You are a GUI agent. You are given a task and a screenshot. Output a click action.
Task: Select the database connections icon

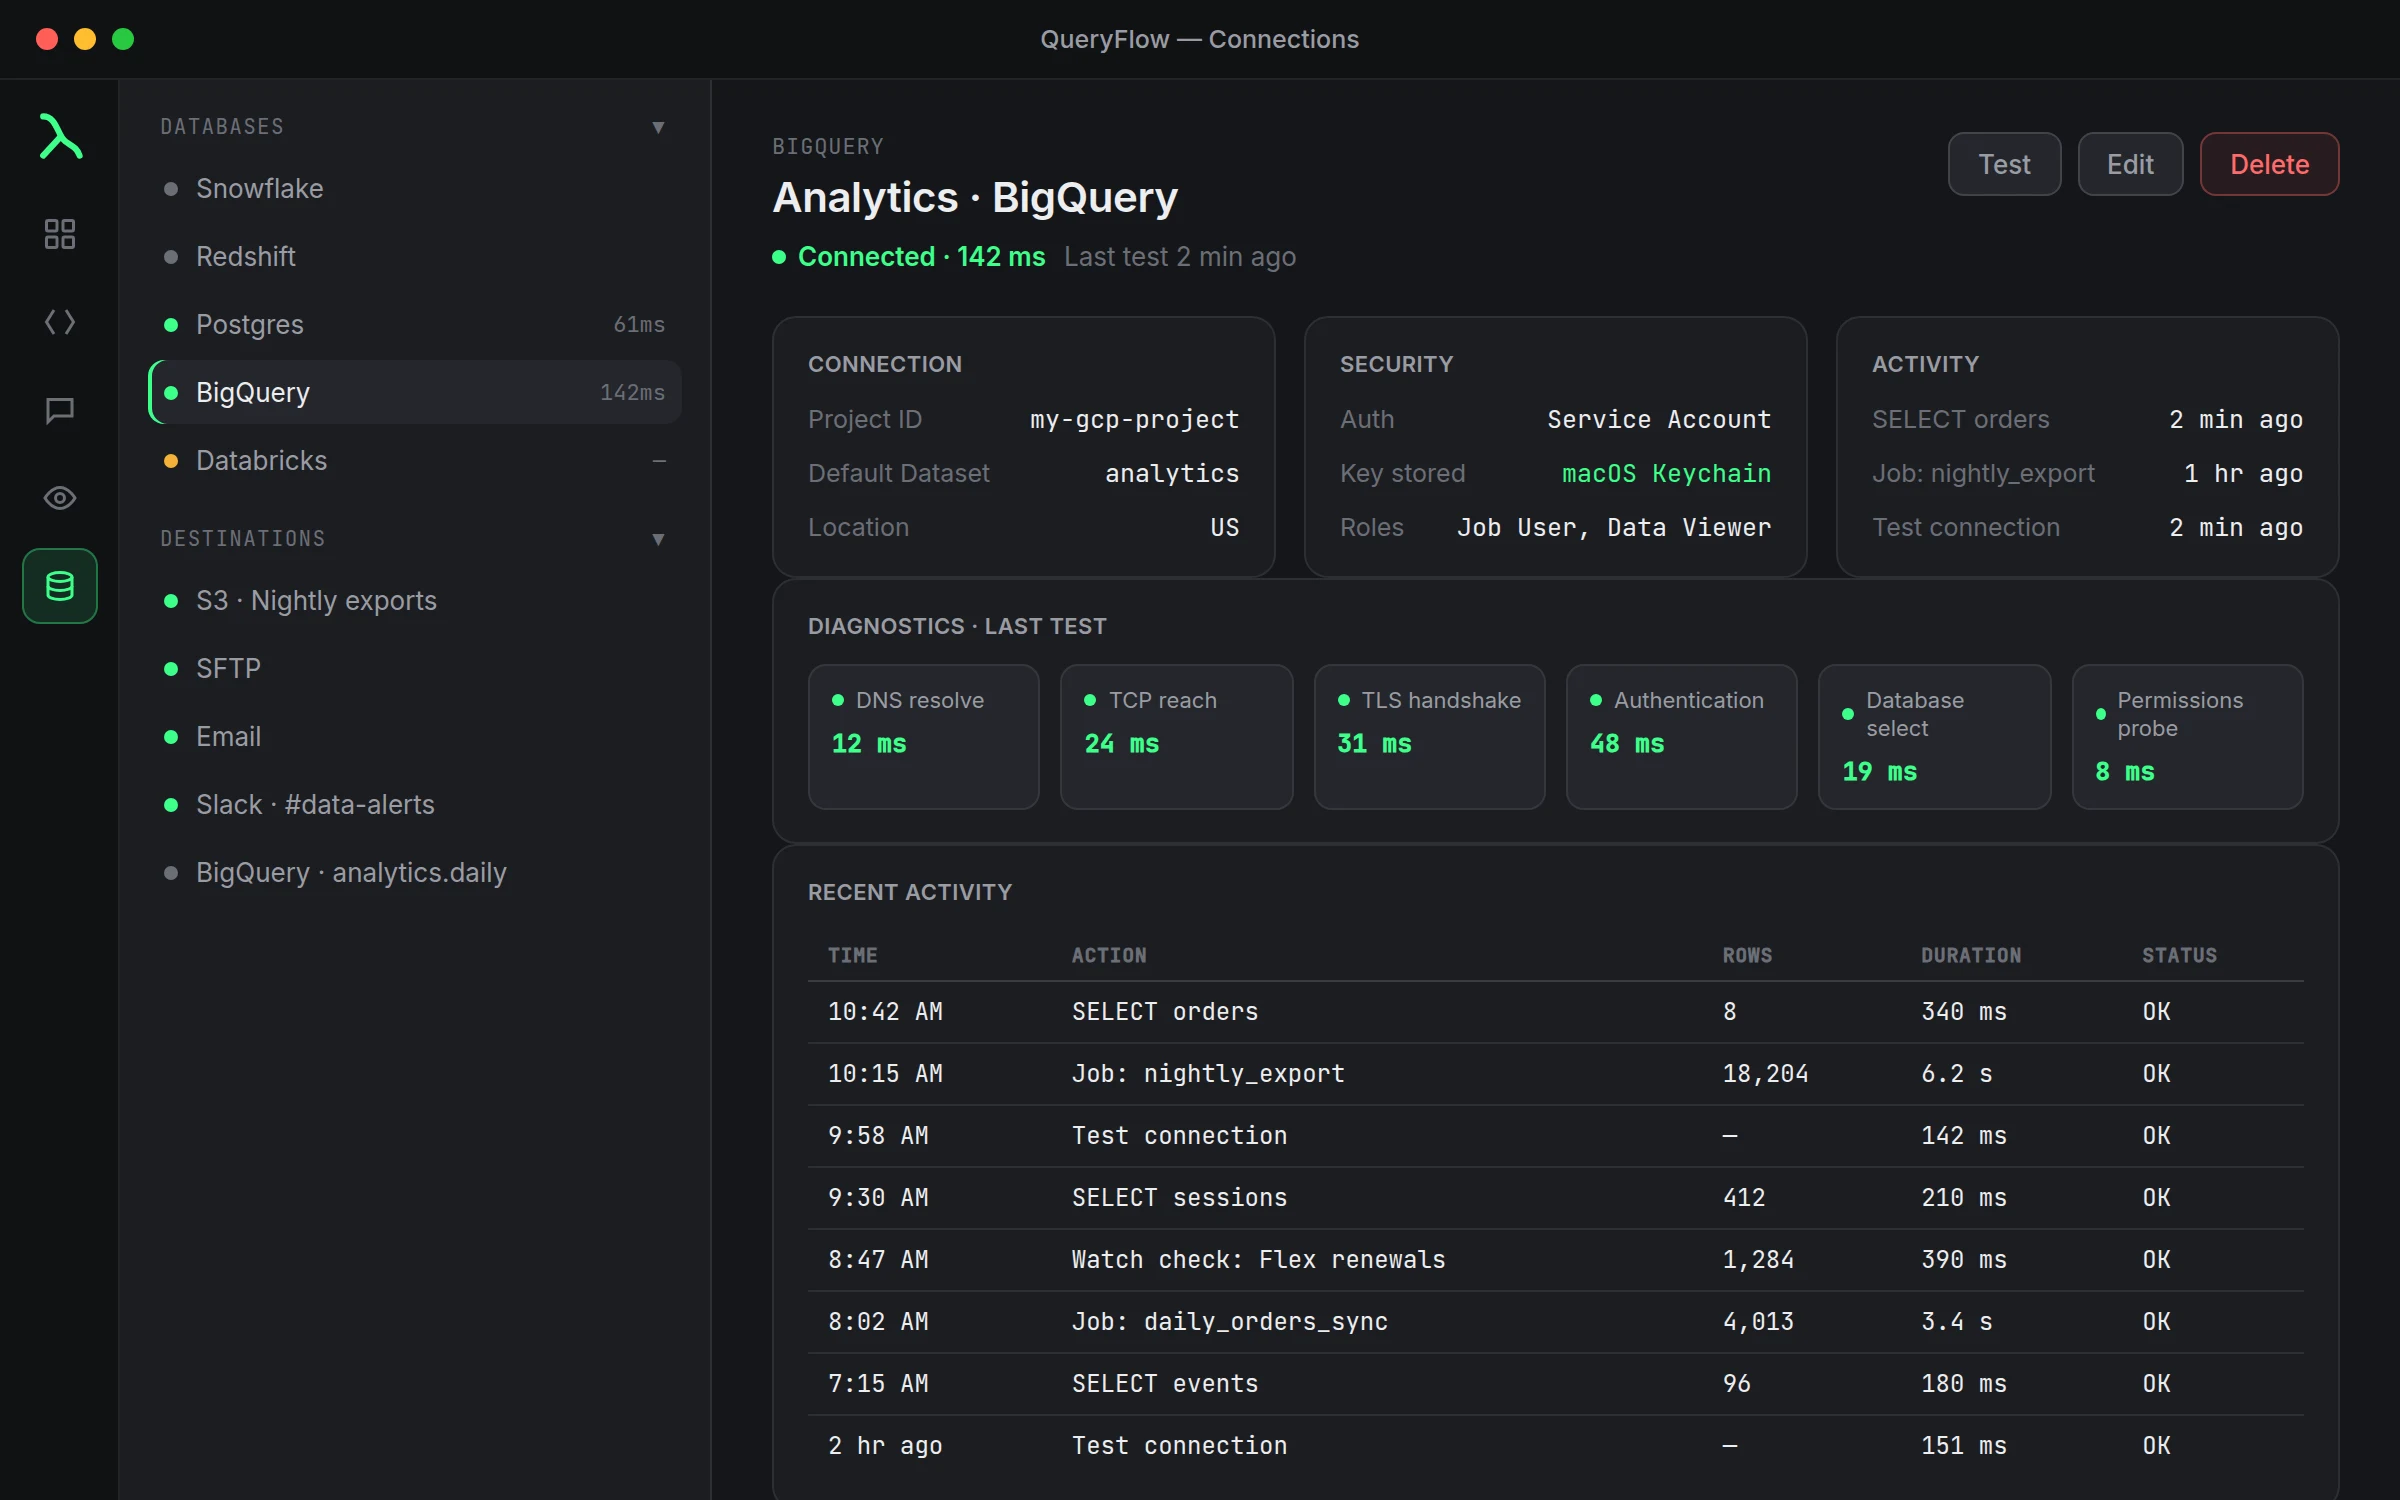click(x=60, y=586)
